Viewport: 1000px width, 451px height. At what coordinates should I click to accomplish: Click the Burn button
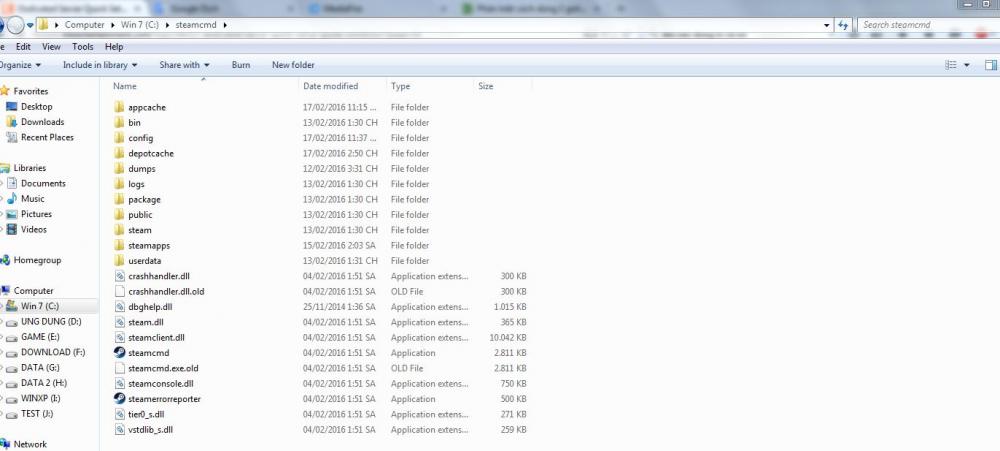click(241, 65)
